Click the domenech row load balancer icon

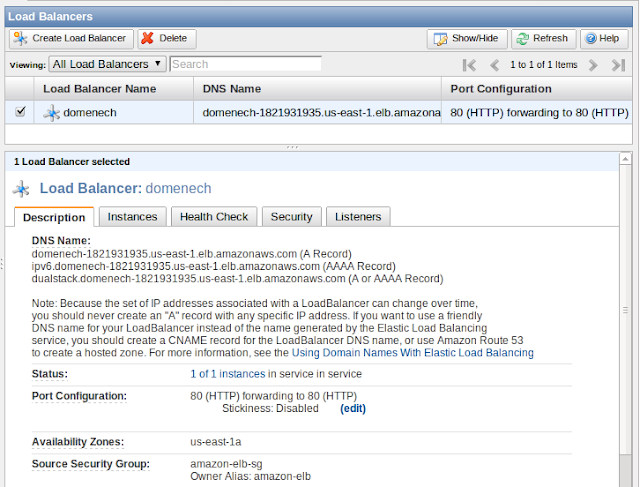click(52, 113)
